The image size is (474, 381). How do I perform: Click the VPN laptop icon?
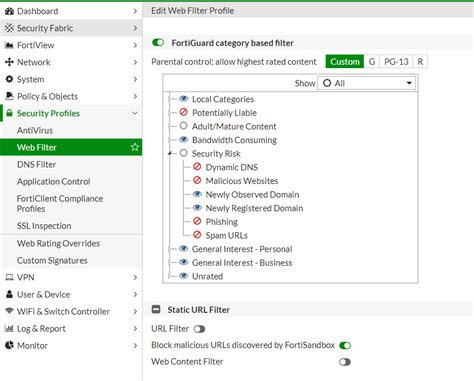point(9,277)
